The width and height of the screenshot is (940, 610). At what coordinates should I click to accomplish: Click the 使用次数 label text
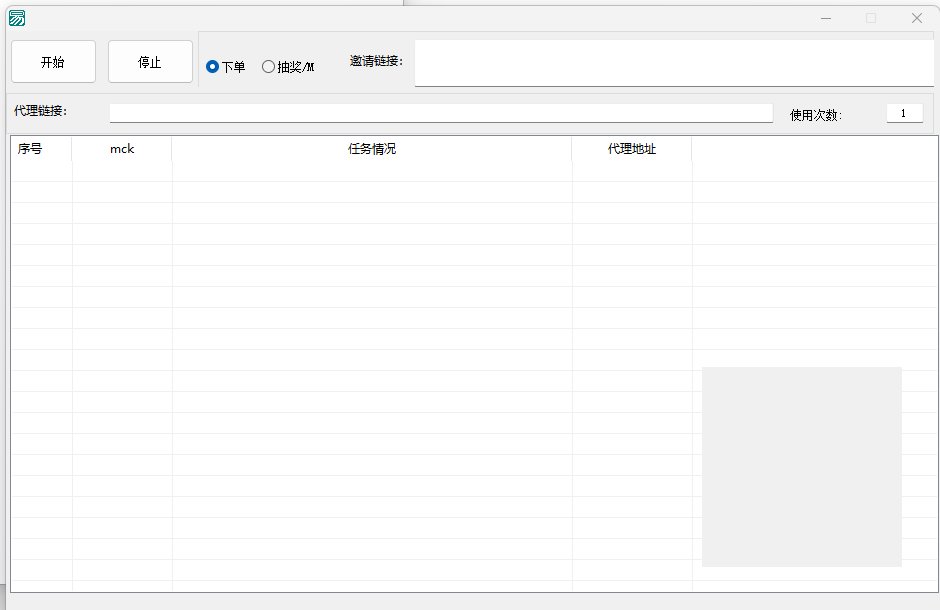816,115
